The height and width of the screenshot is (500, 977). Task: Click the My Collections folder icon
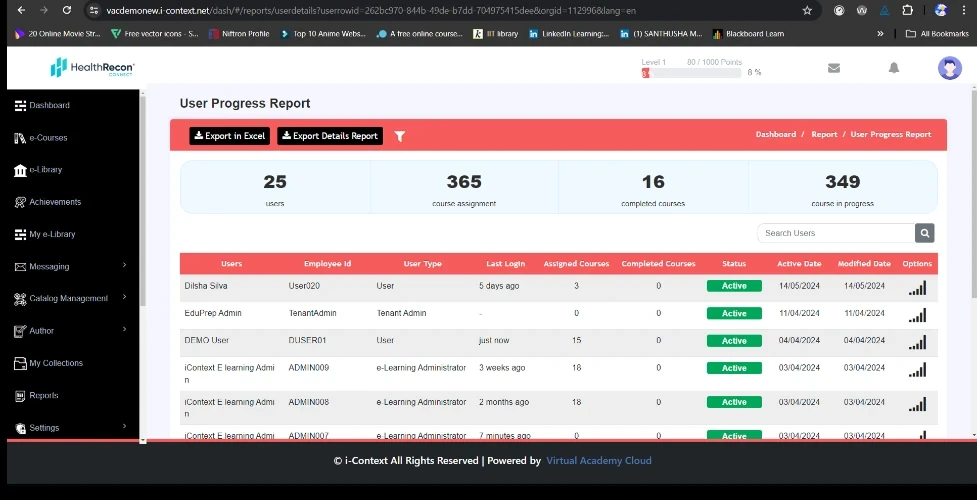tap(20, 363)
